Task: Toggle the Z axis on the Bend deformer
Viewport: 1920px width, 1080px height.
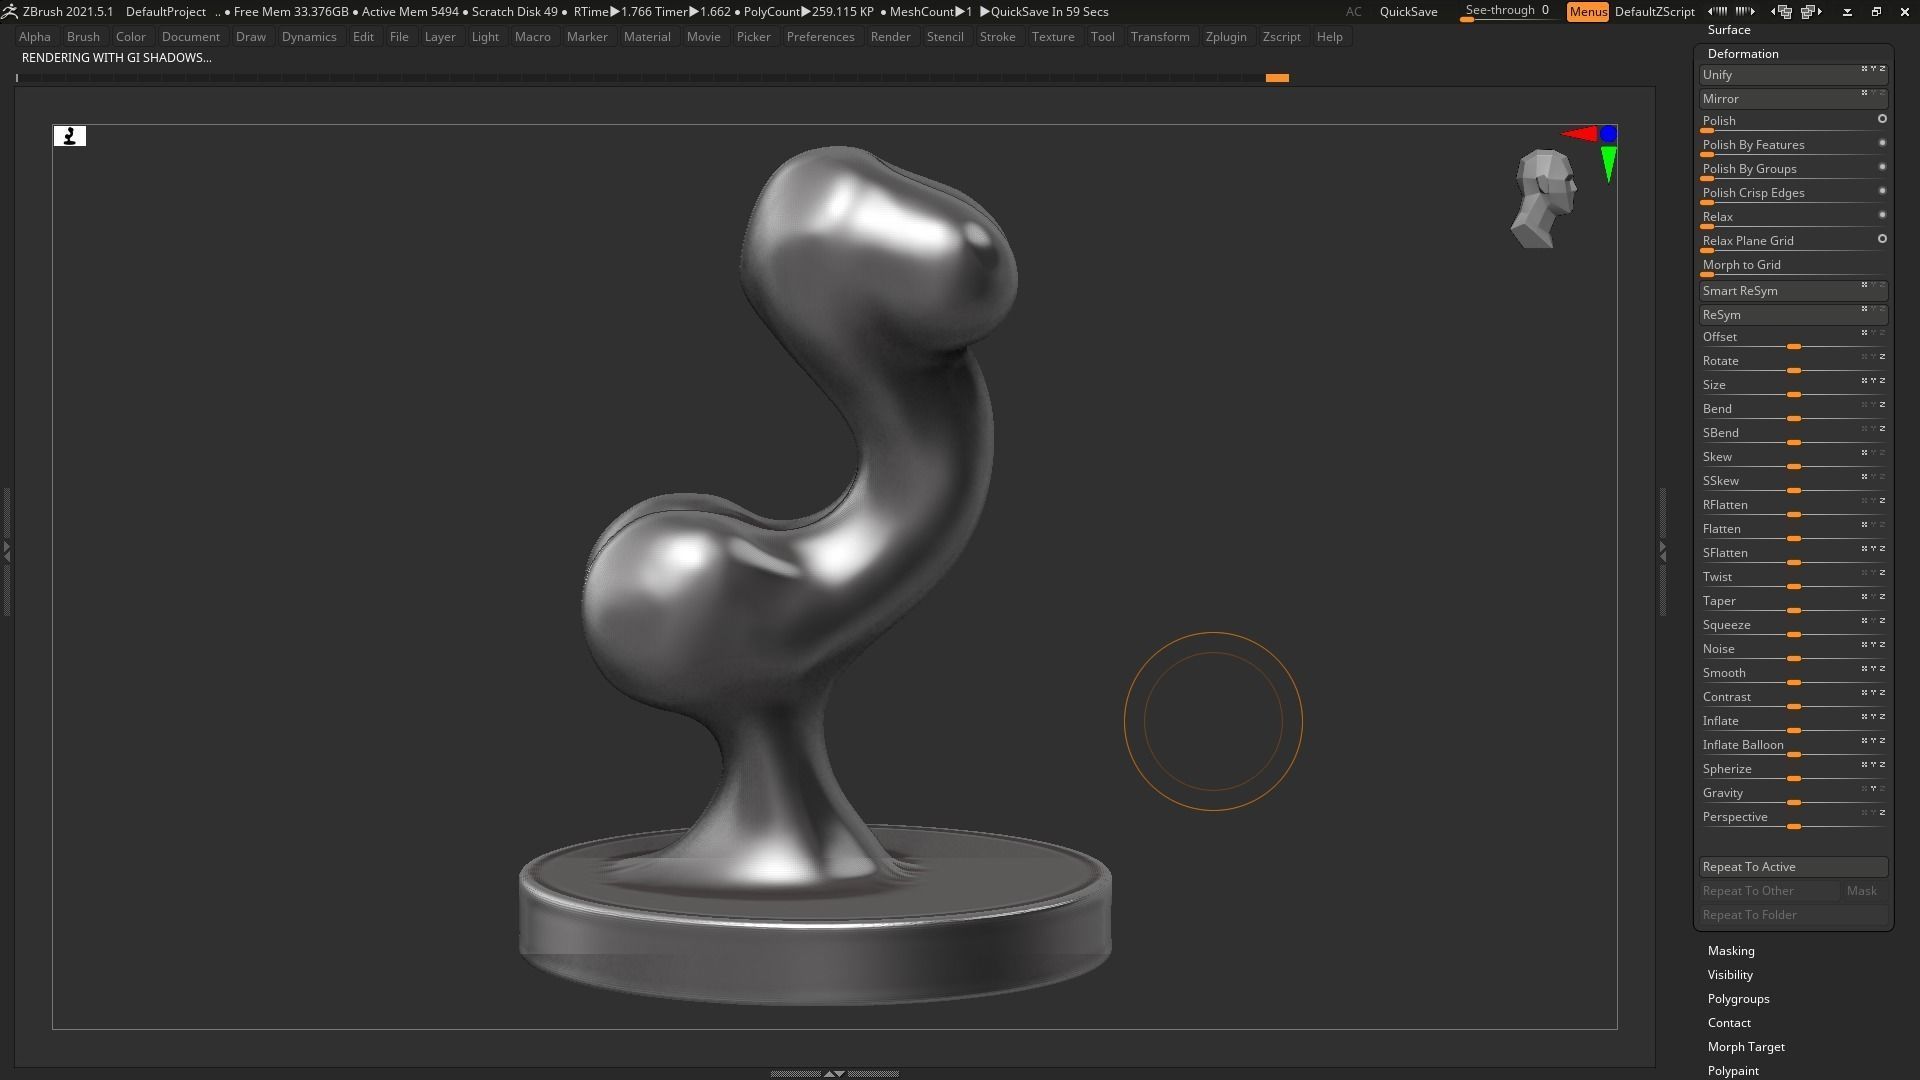Action: click(1883, 405)
